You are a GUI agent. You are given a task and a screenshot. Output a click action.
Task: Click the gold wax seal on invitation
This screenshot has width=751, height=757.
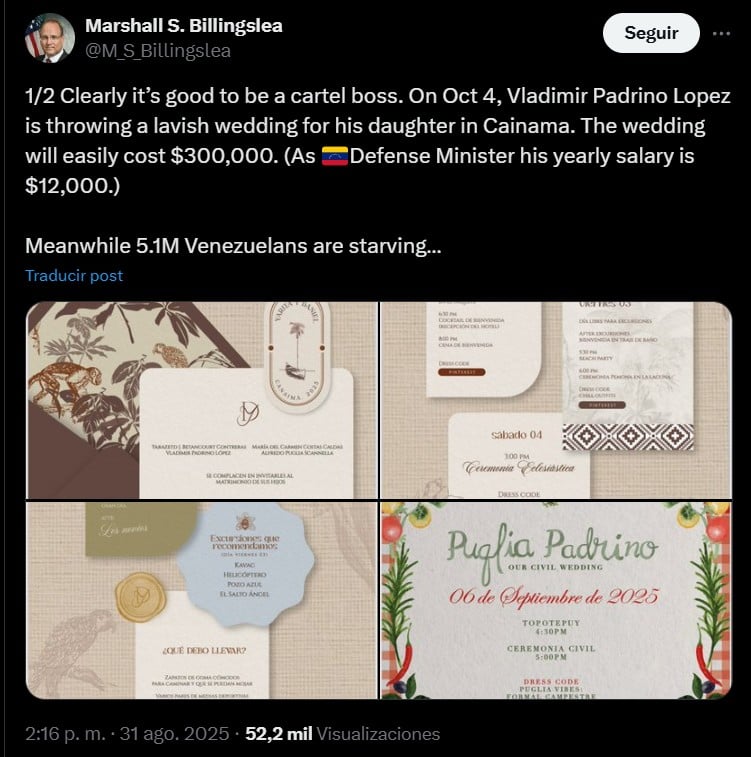[x=141, y=597]
